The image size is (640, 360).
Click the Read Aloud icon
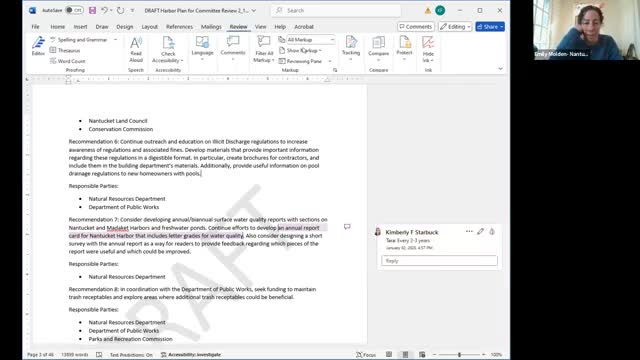136,49
